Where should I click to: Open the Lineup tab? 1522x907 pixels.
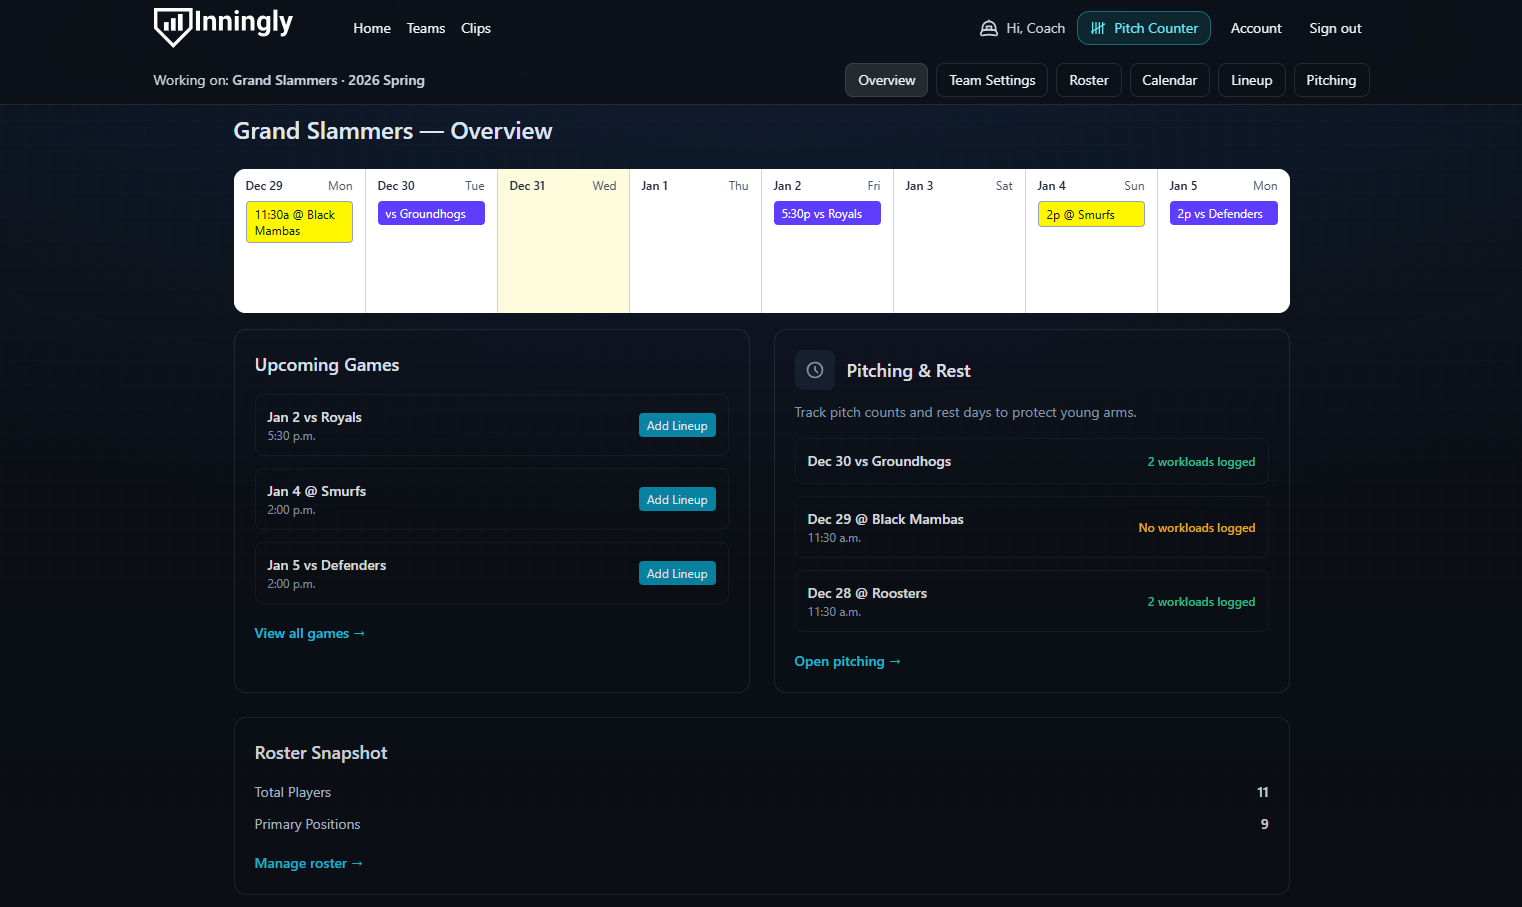pos(1251,80)
